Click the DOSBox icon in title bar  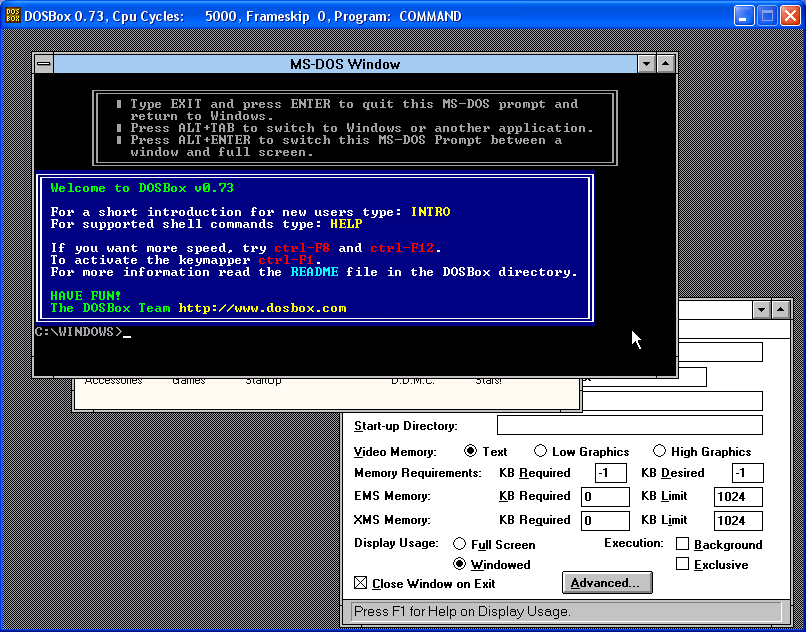13,16
